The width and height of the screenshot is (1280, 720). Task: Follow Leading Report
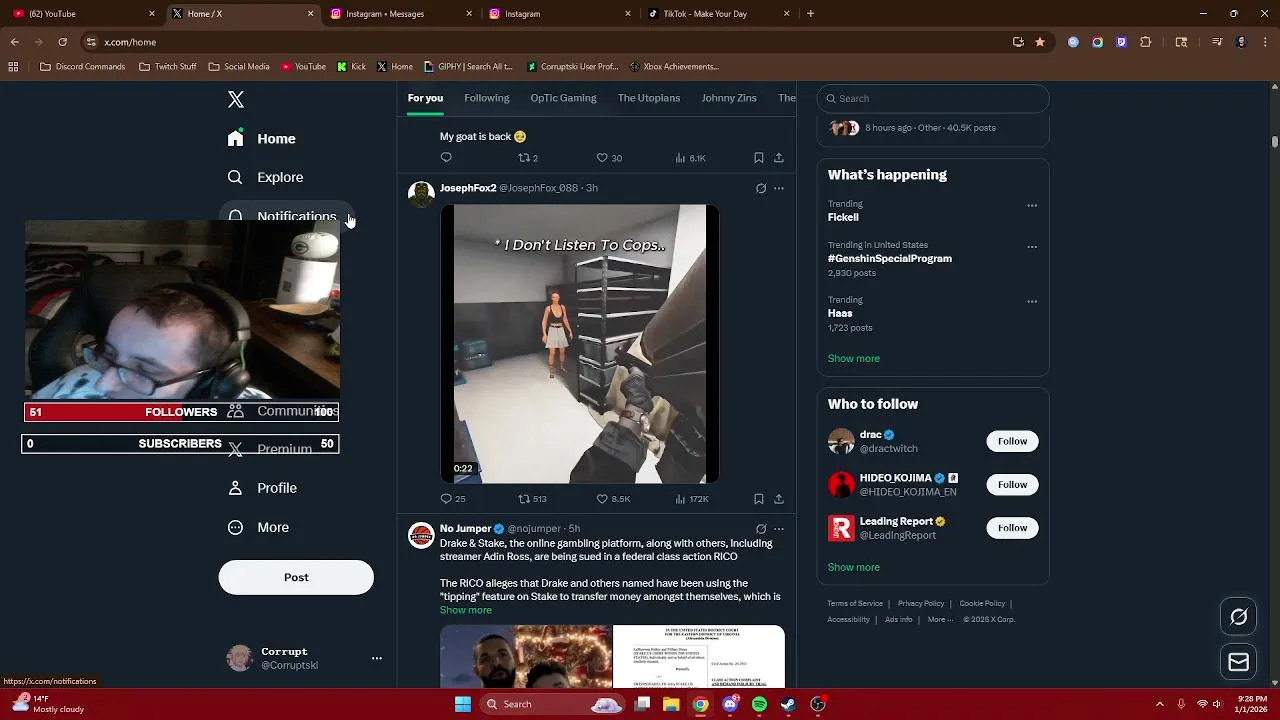[x=1012, y=527]
